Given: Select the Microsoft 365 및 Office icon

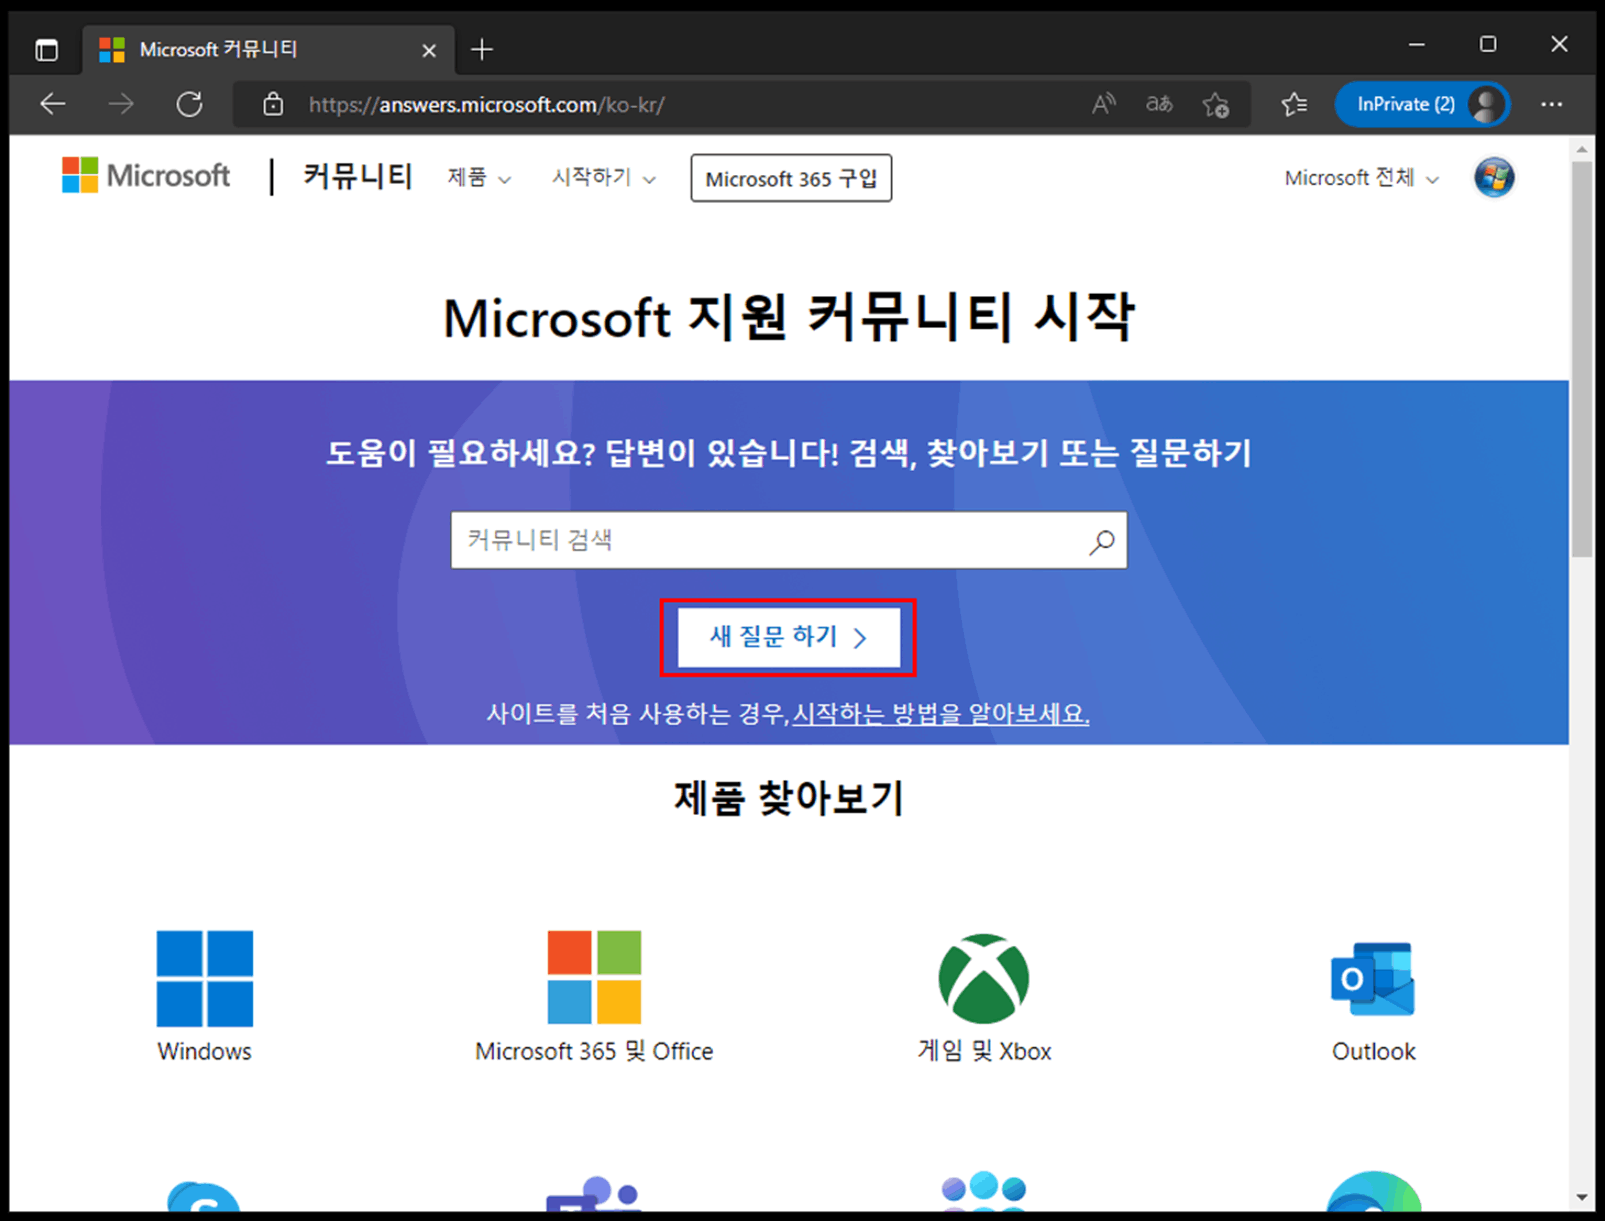Looking at the screenshot, I should pos(594,977).
